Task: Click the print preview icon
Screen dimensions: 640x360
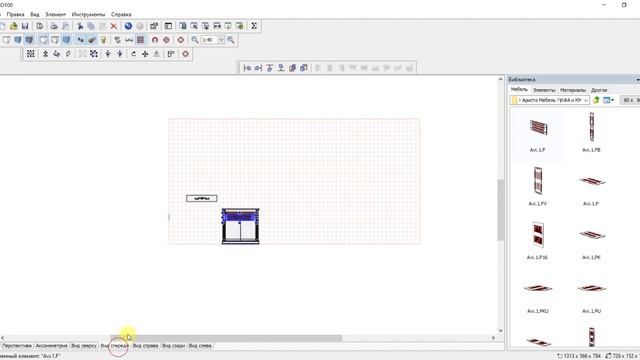Action: coord(65,26)
